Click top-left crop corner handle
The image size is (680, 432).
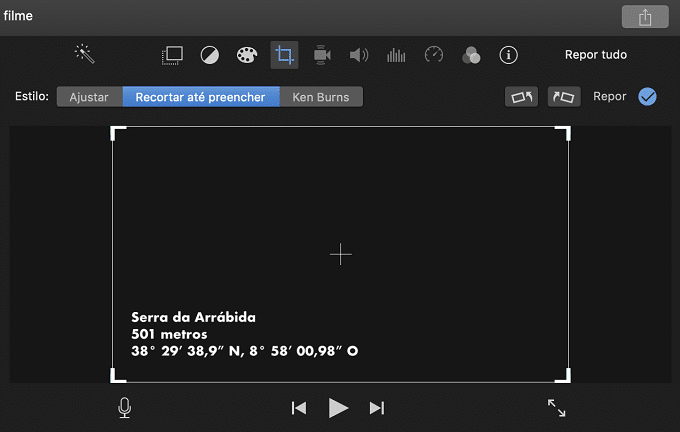[x=118, y=133]
